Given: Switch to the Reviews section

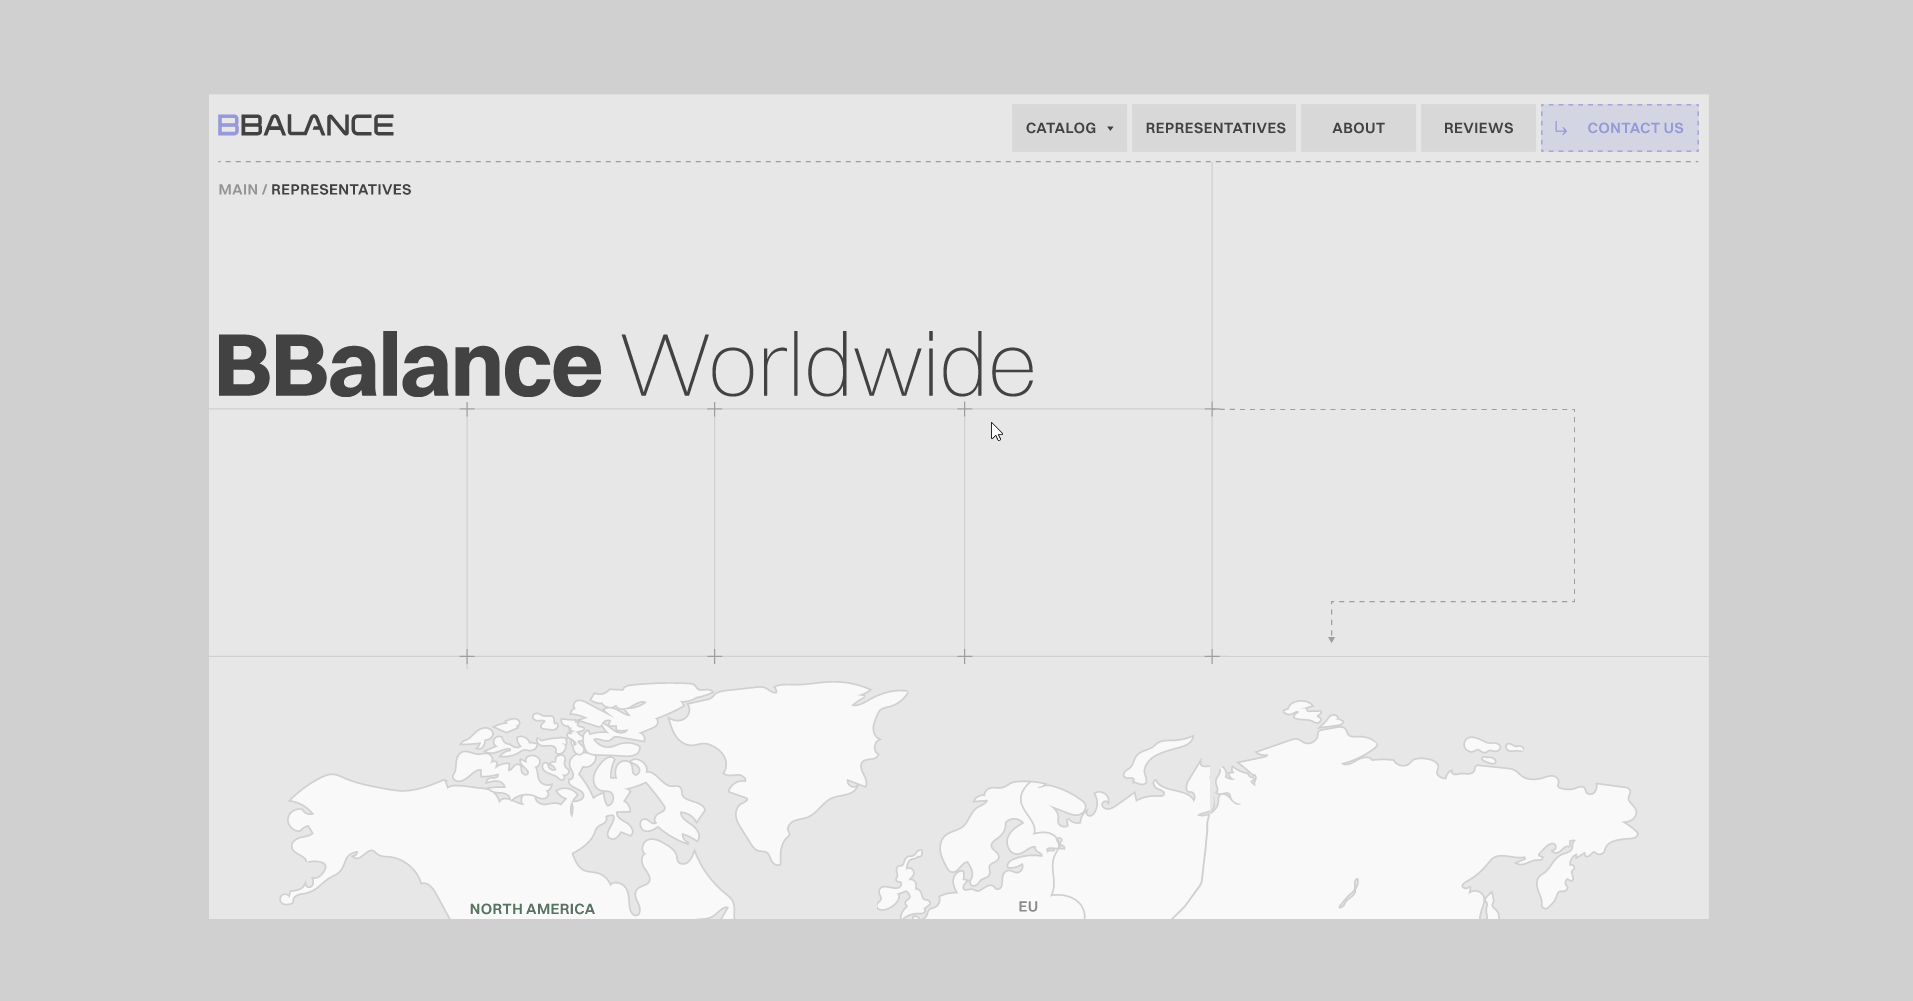Looking at the screenshot, I should click(x=1477, y=128).
